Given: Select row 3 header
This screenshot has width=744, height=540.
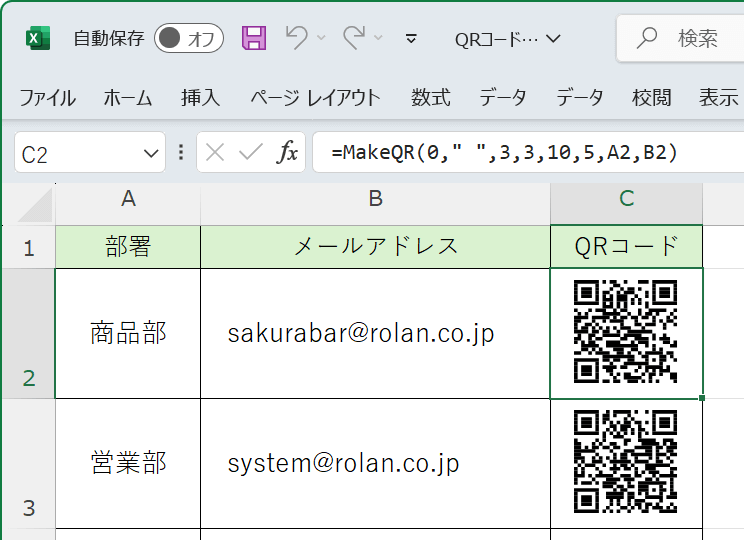Looking at the screenshot, I should (x=29, y=463).
